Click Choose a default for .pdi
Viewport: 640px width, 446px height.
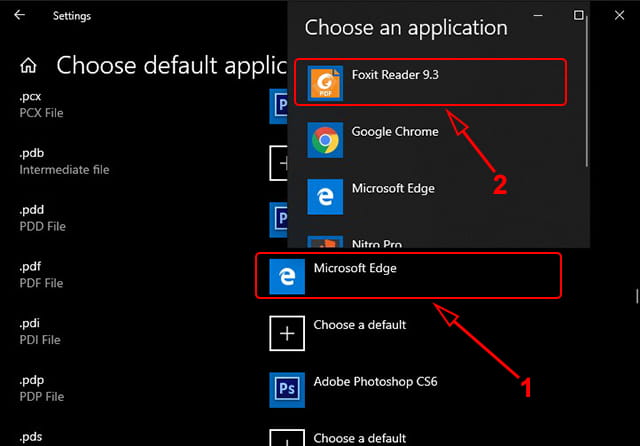(x=360, y=325)
